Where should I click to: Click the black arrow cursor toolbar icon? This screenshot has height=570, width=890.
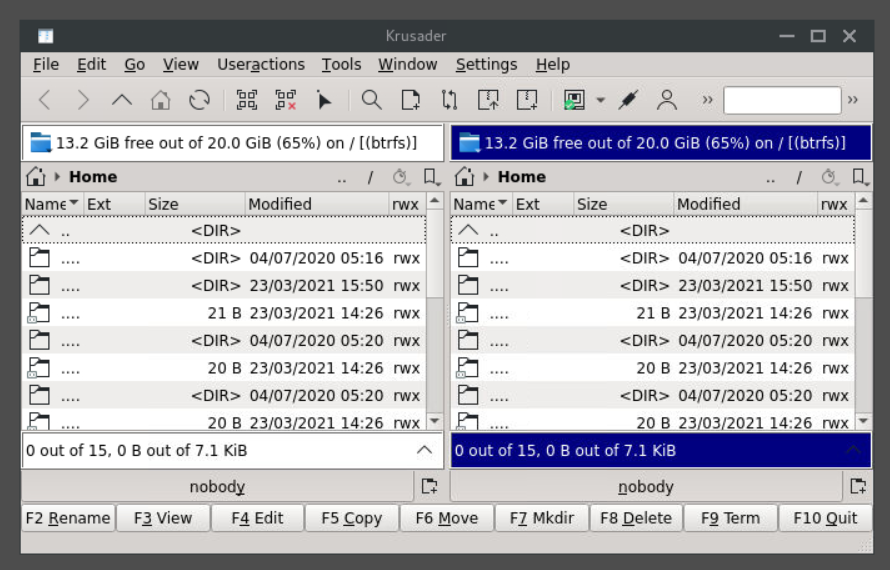click(324, 100)
